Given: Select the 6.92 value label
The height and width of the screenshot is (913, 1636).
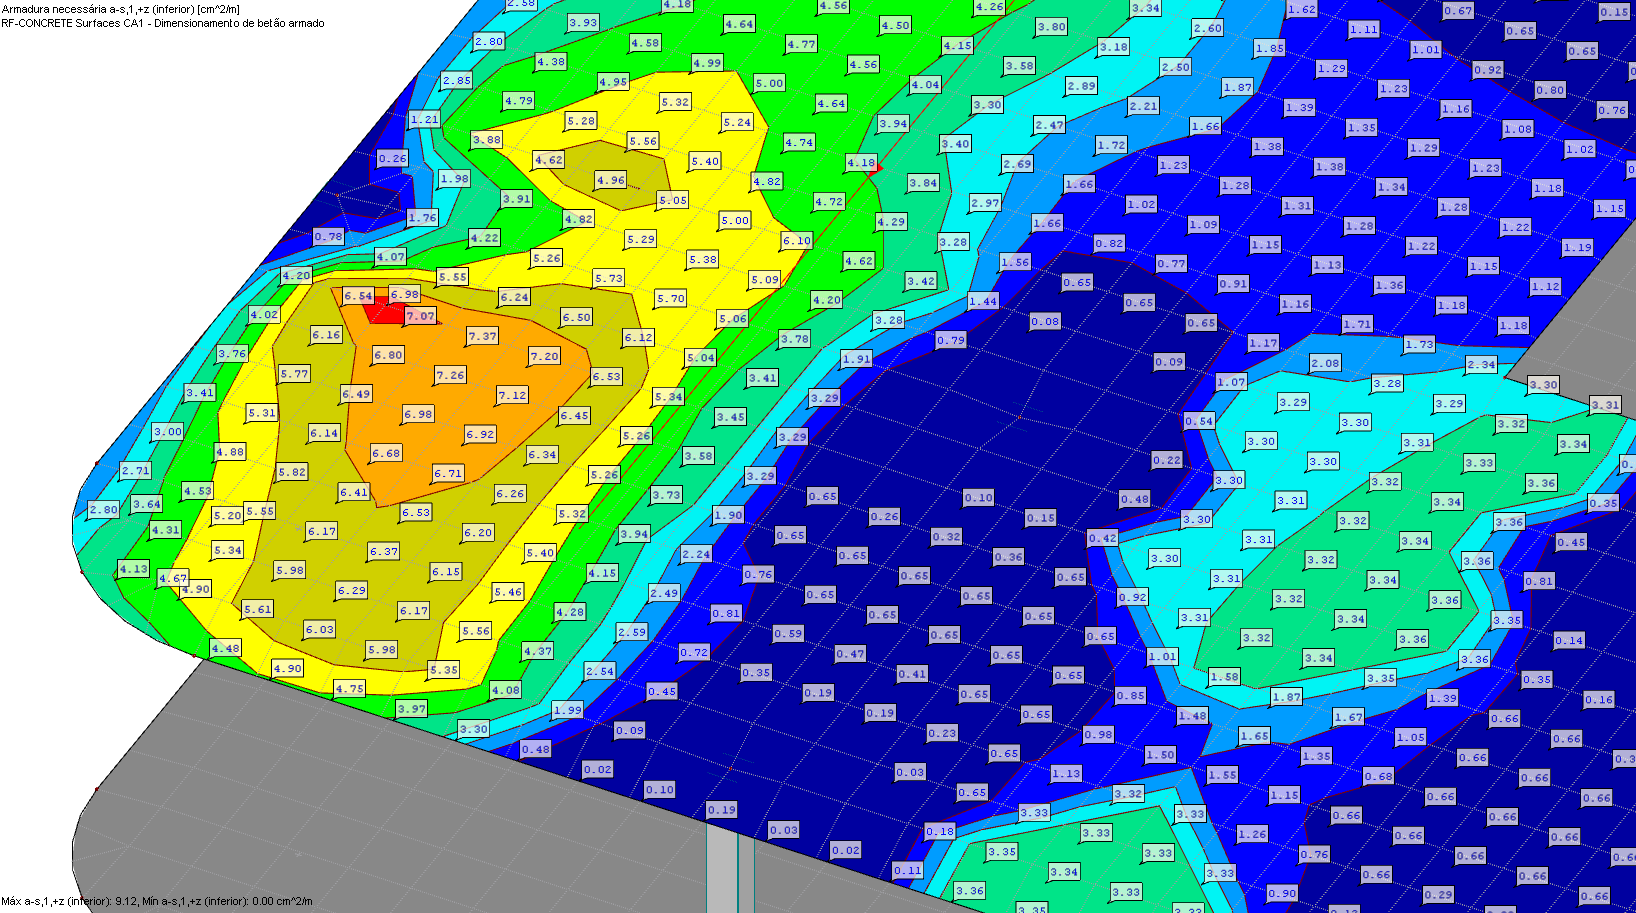Looking at the screenshot, I should click(481, 434).
